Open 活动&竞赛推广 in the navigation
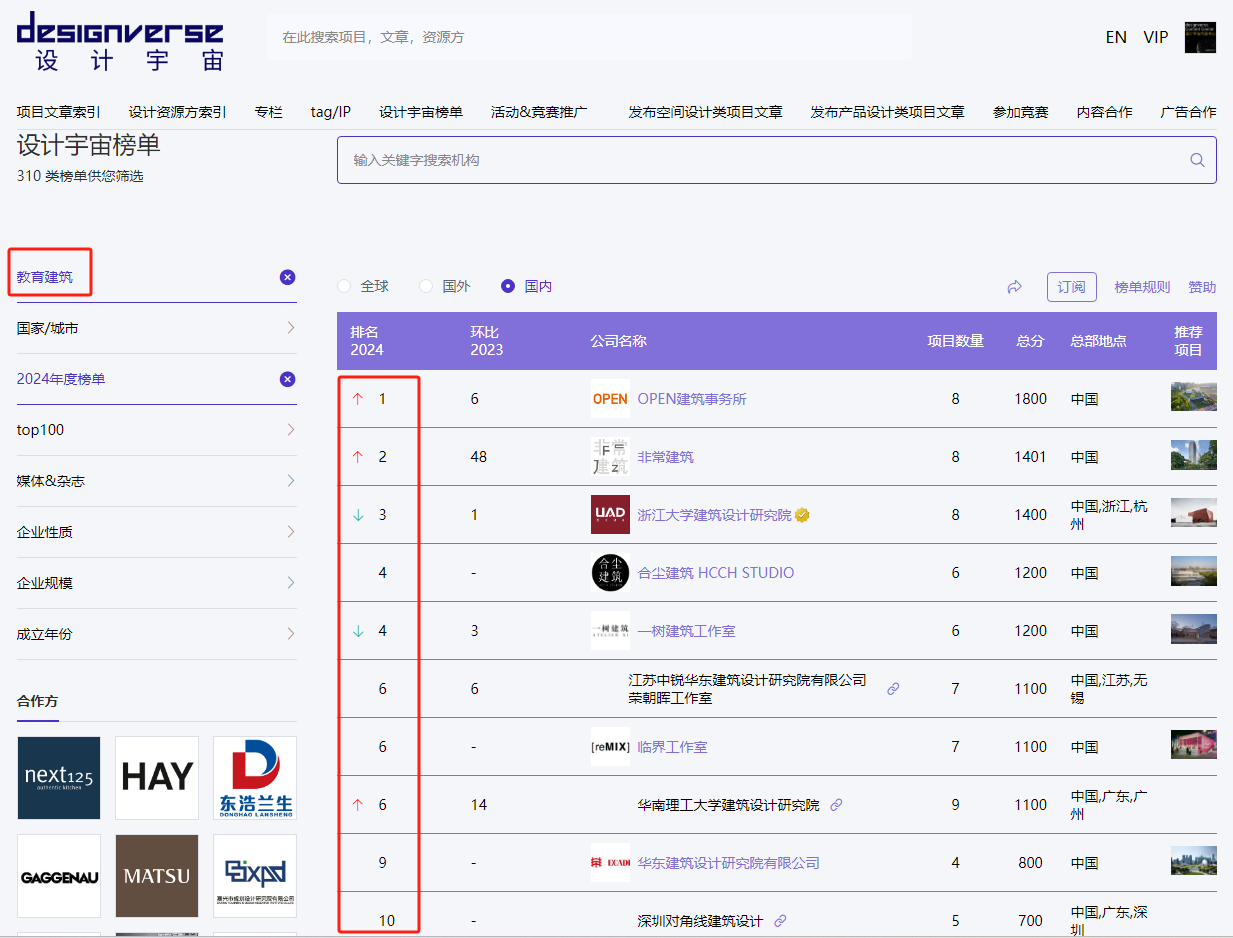Screen dimensions: 1233x938 click(539, 112)
